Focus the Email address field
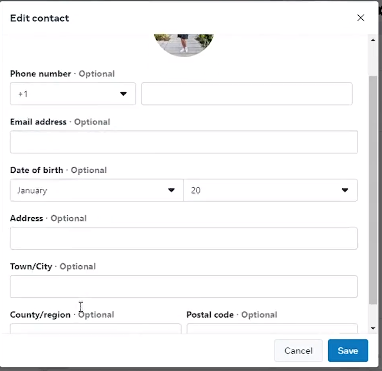 point(184,142)
